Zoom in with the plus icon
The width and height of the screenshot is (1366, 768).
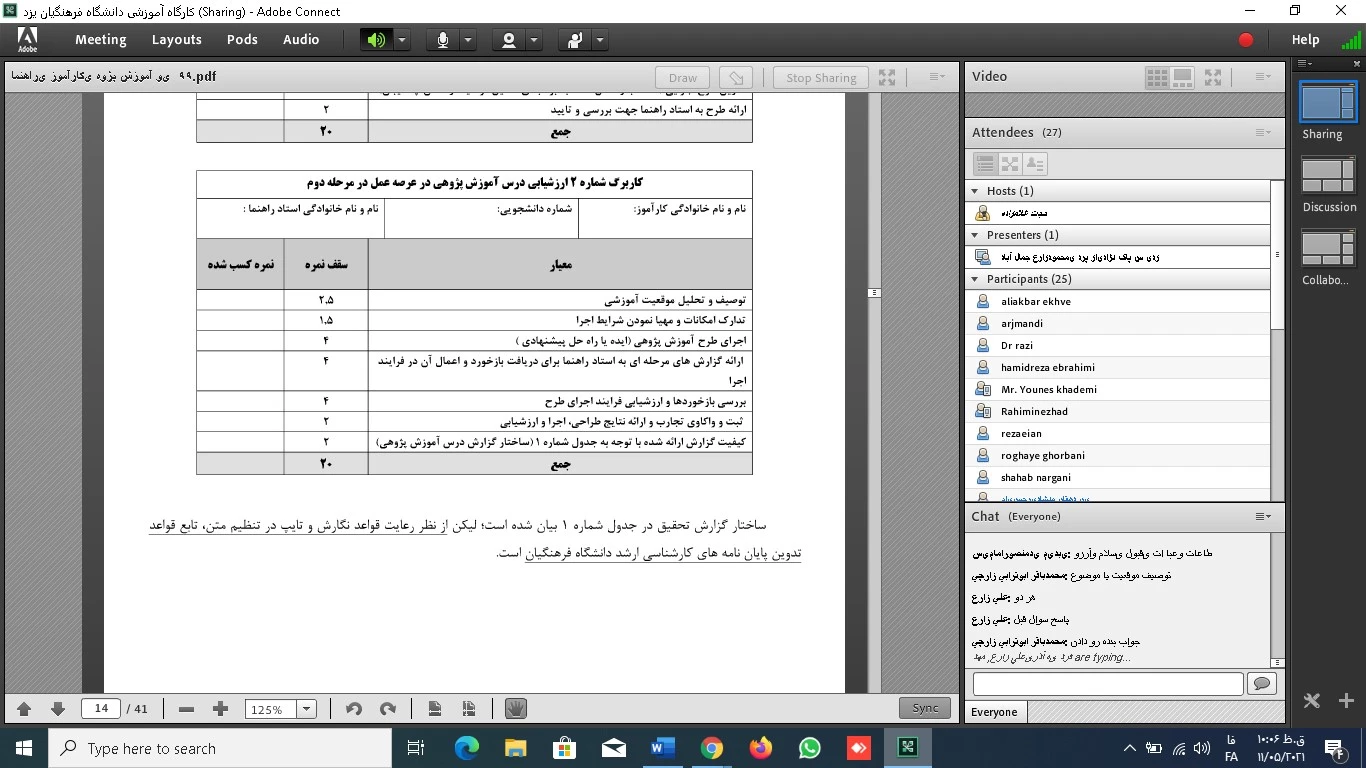[x=221, y=709]
